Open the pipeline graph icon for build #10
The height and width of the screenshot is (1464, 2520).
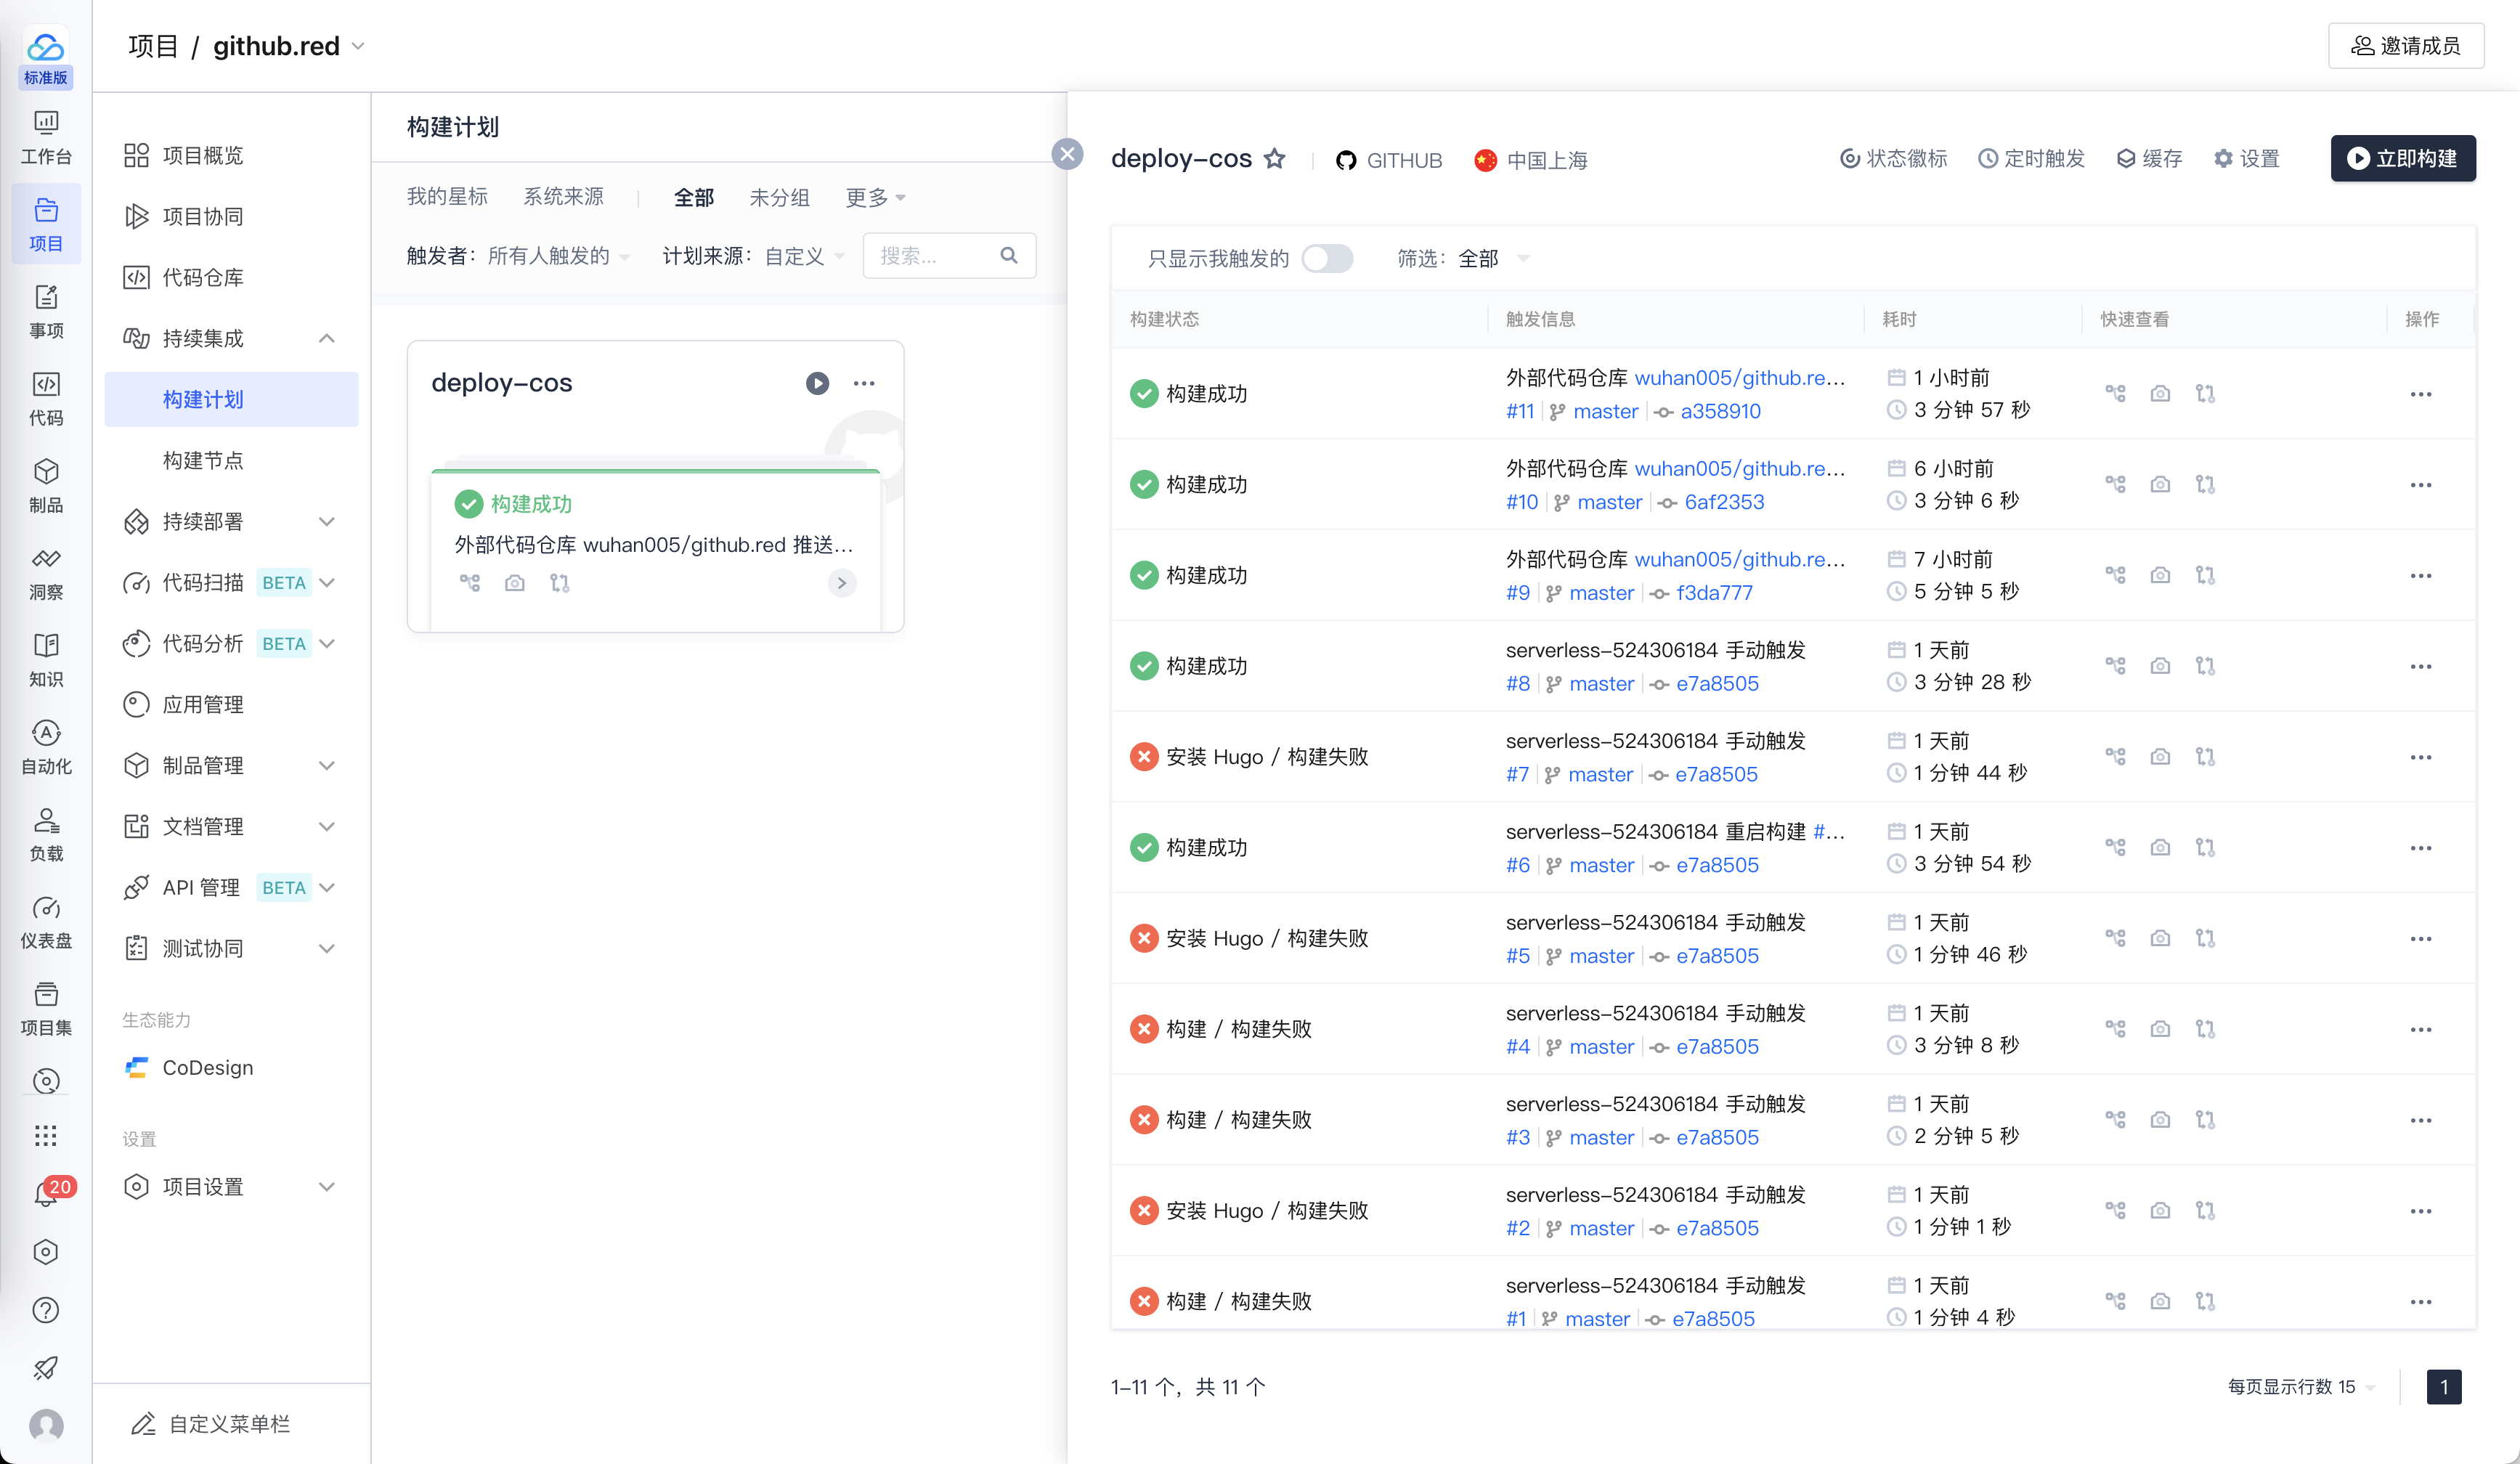pos(2115,485)
